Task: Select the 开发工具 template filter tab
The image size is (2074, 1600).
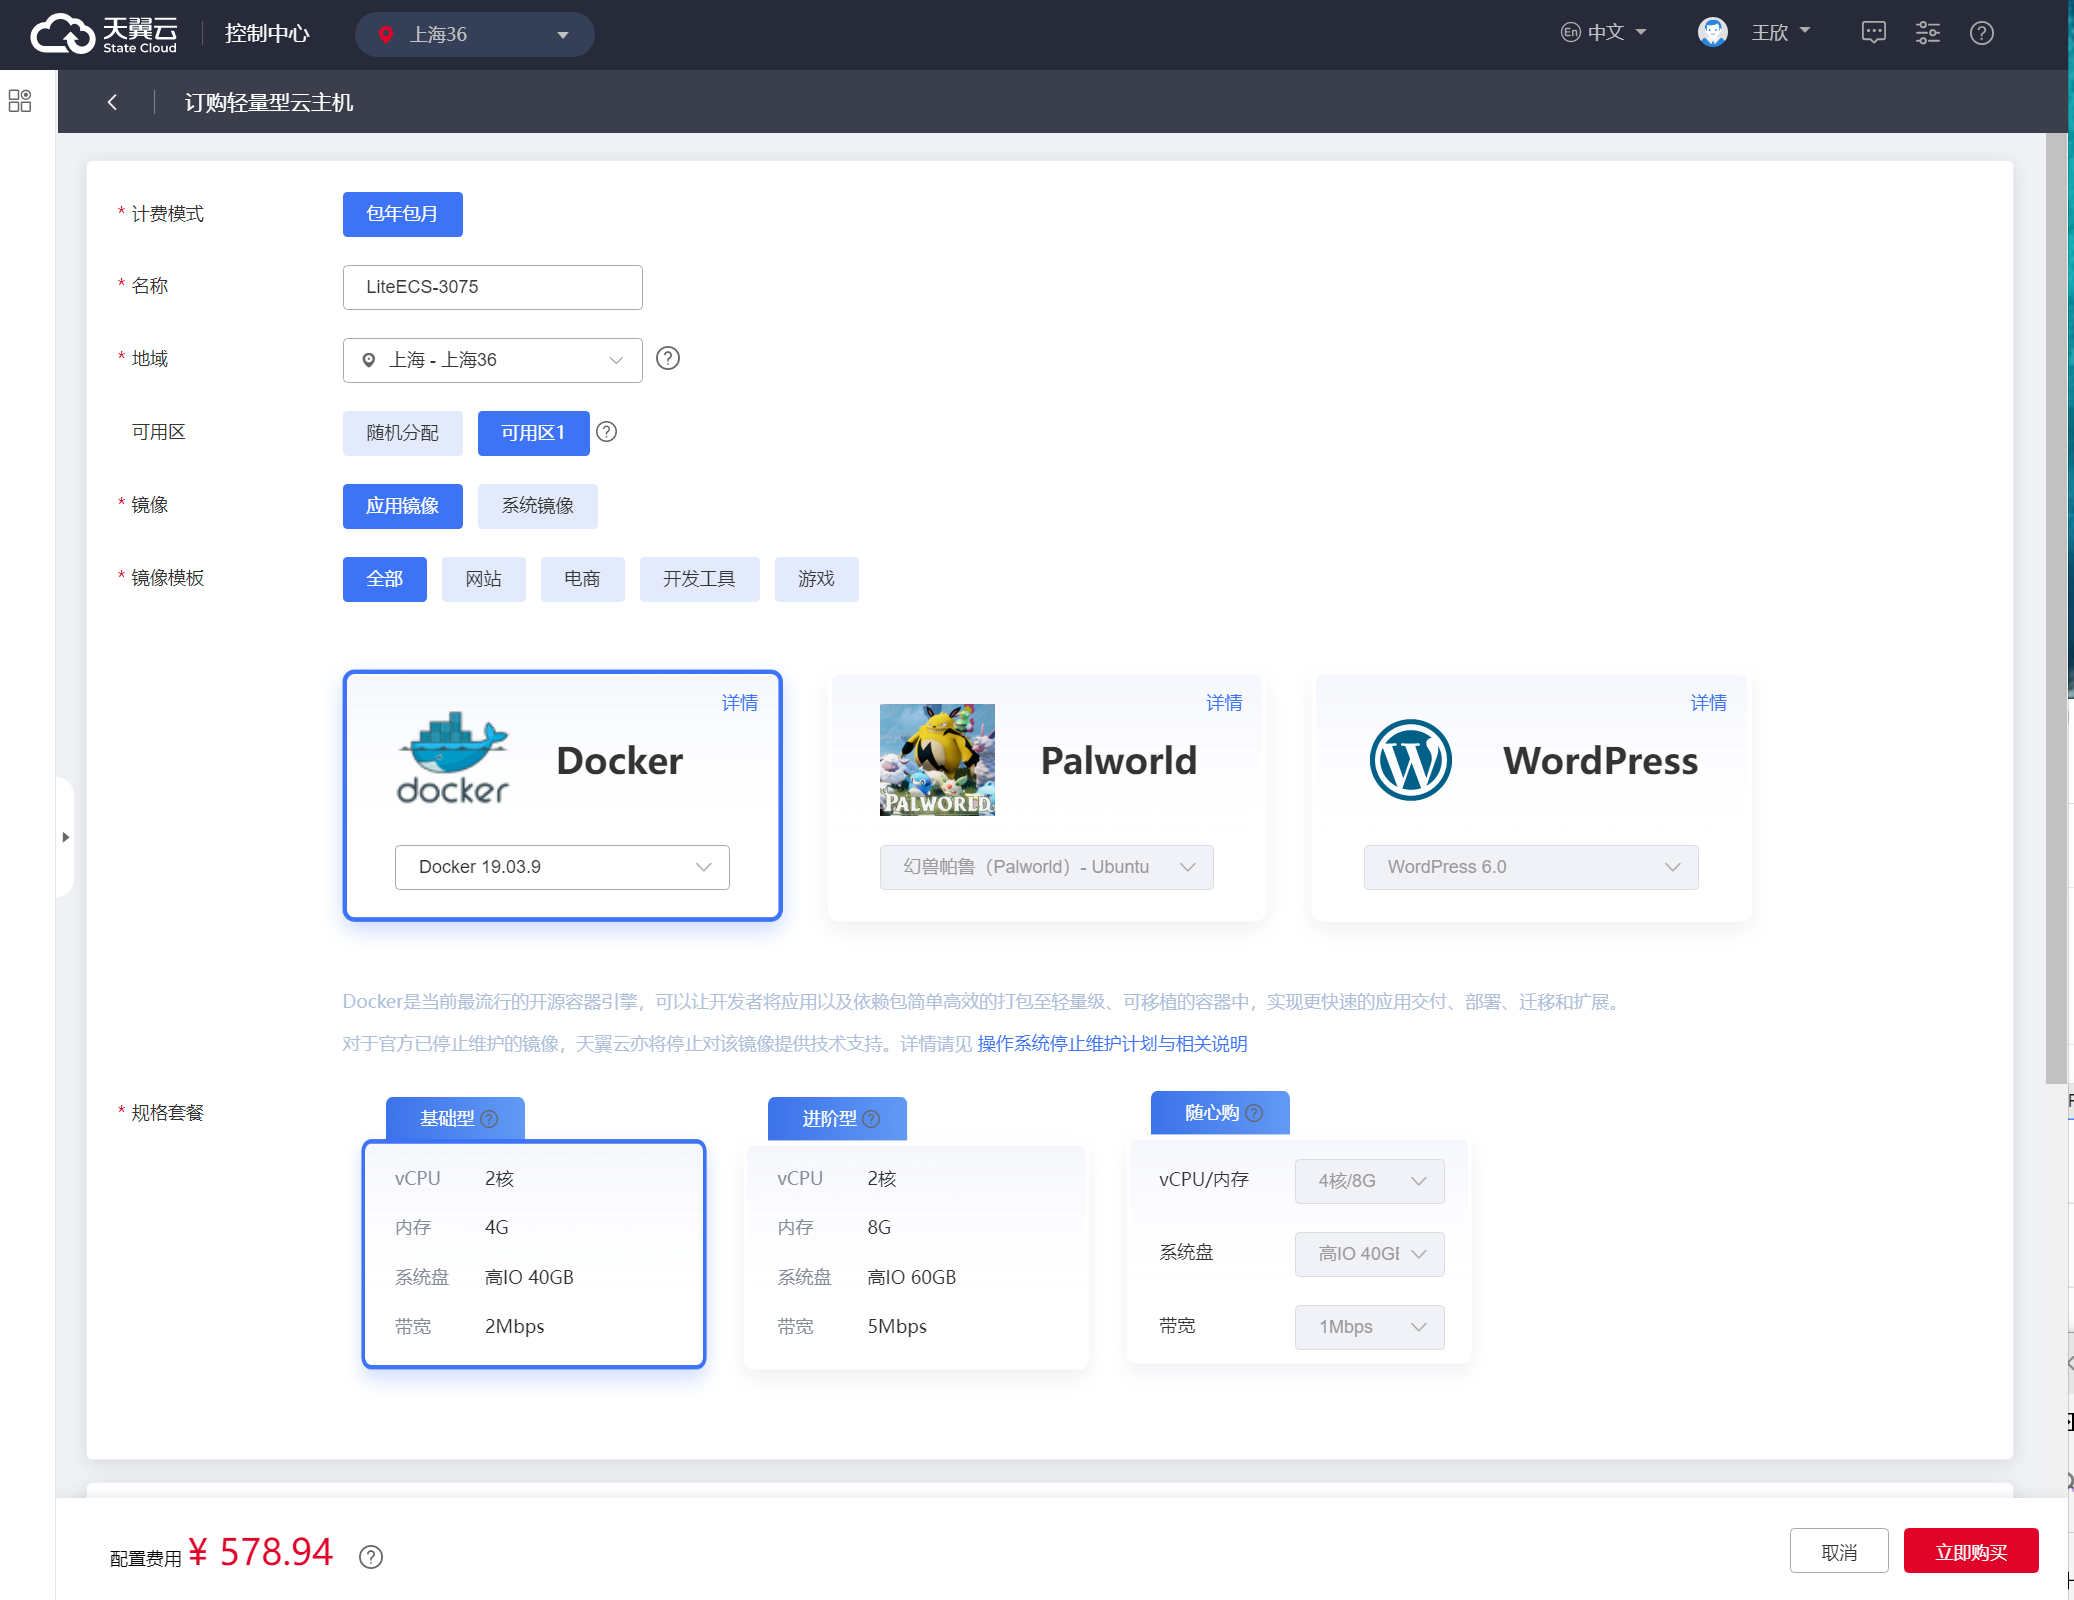Action: [x=700, y=579]
